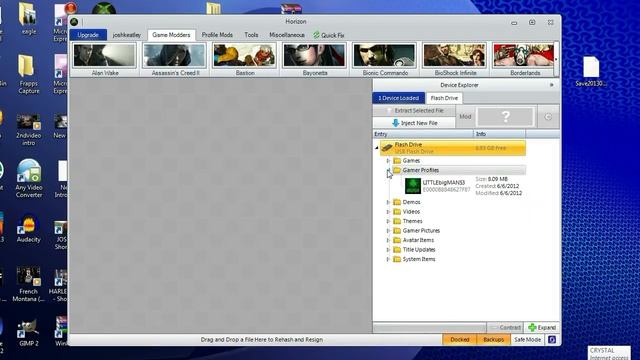Image resolution: width=640 pixels, height=360 pixels.
Task: Open the eagle folder on the desktop
Action: [28, 19]
